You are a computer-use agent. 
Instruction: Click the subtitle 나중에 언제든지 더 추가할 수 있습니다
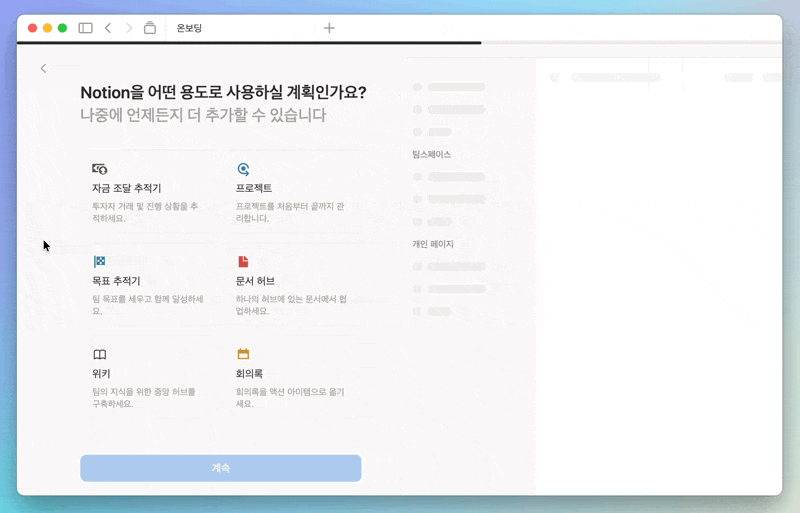click(203, 115)
